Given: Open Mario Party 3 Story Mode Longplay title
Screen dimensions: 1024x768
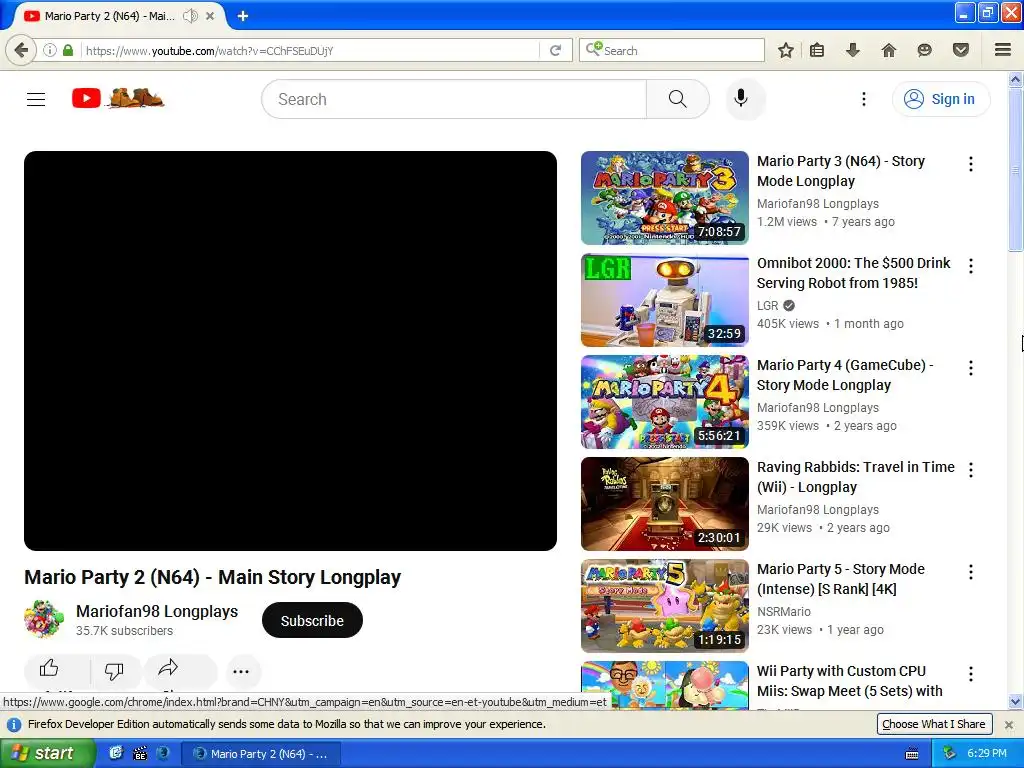Looking at the screenshot, I should [x=840, y=171].
